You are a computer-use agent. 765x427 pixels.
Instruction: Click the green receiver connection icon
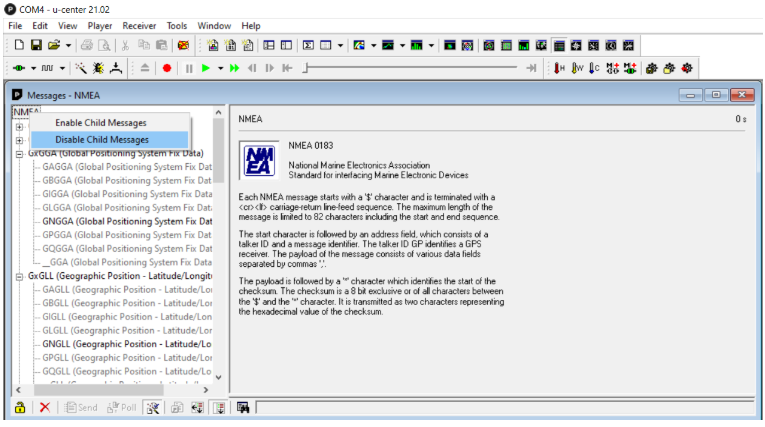coord(20,68)
